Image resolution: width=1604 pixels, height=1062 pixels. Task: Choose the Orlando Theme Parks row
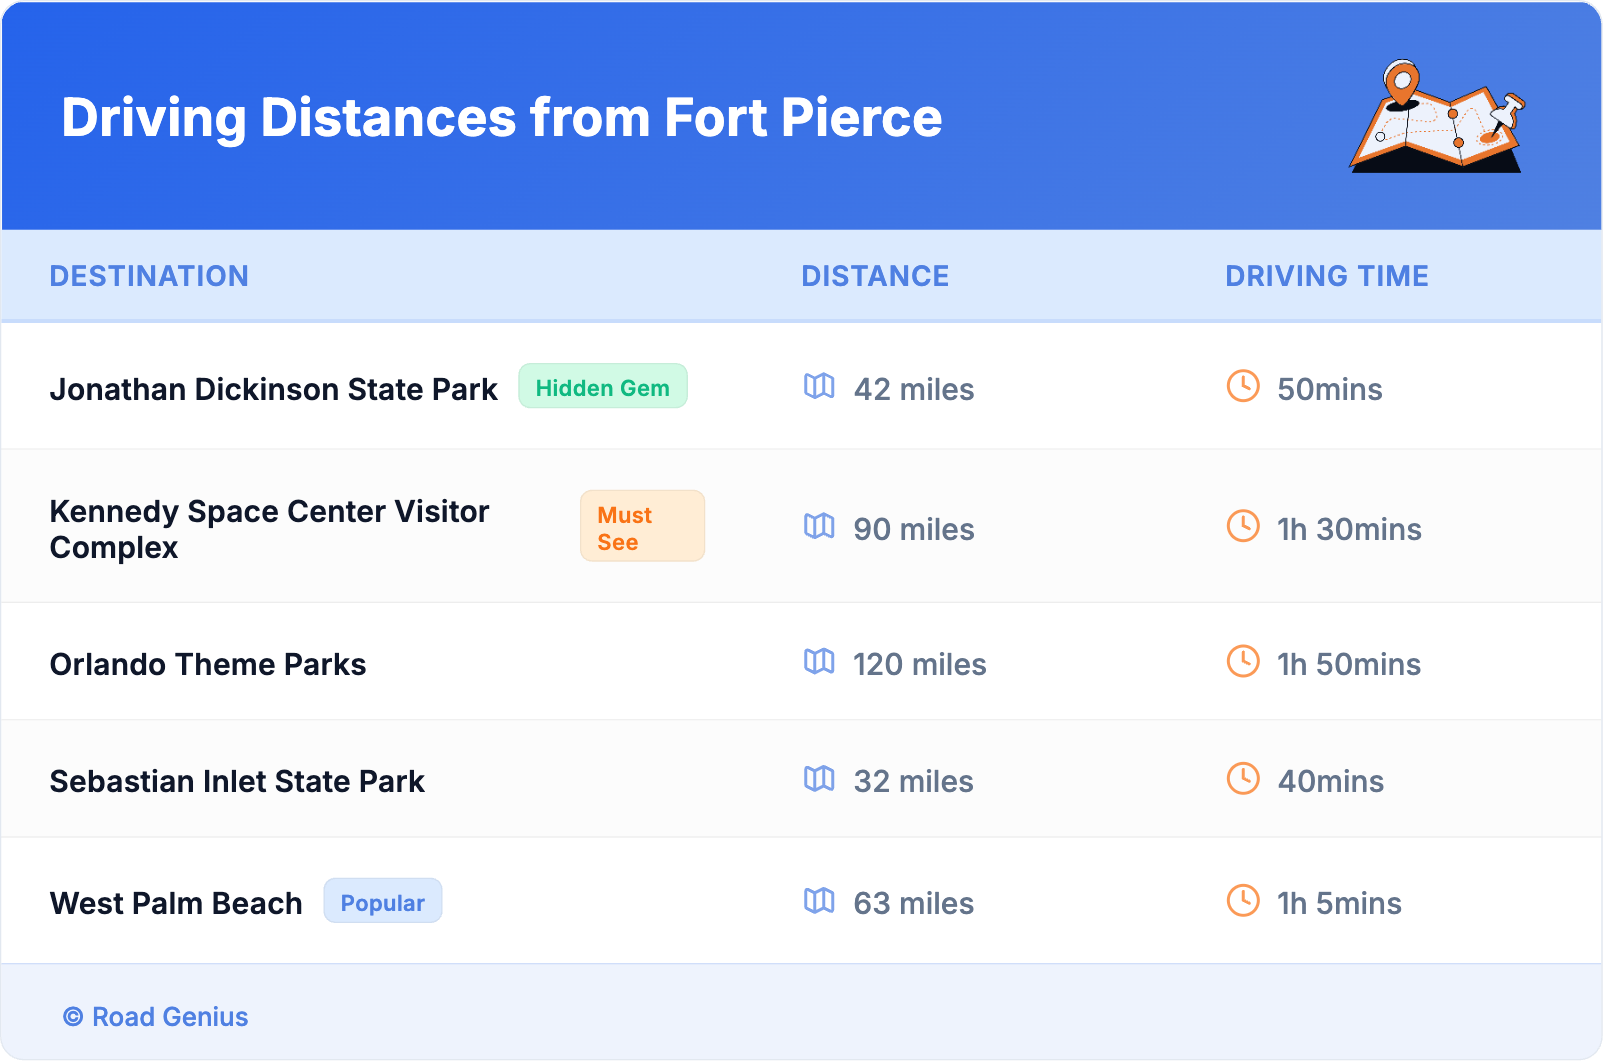pyautogui.click(x=208, y=665)
